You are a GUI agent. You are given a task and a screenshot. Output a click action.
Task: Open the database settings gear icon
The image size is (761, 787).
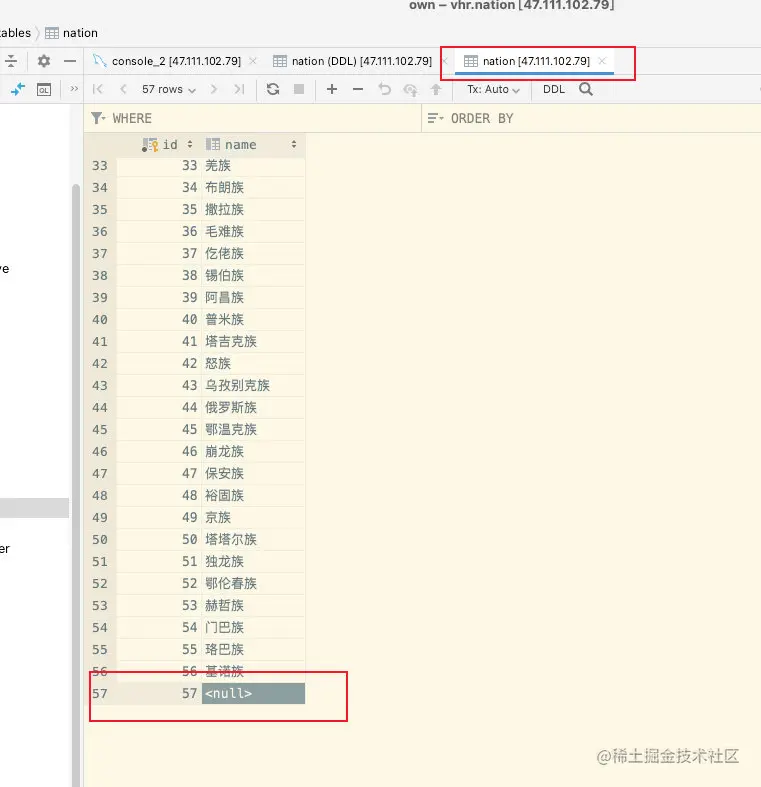click(44, 61)
